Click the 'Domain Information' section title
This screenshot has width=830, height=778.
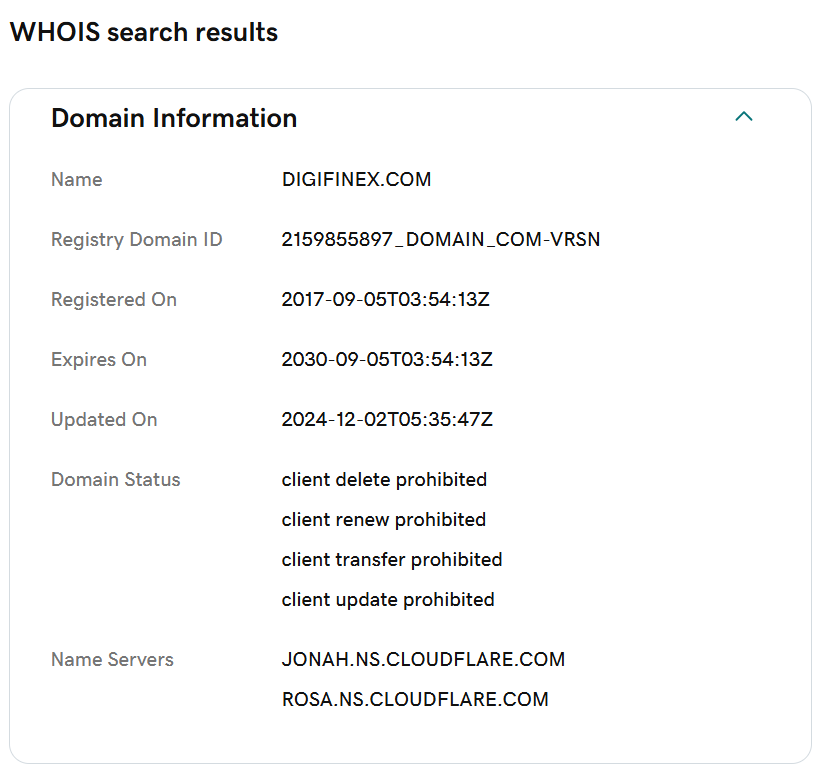tap(174, 117)
